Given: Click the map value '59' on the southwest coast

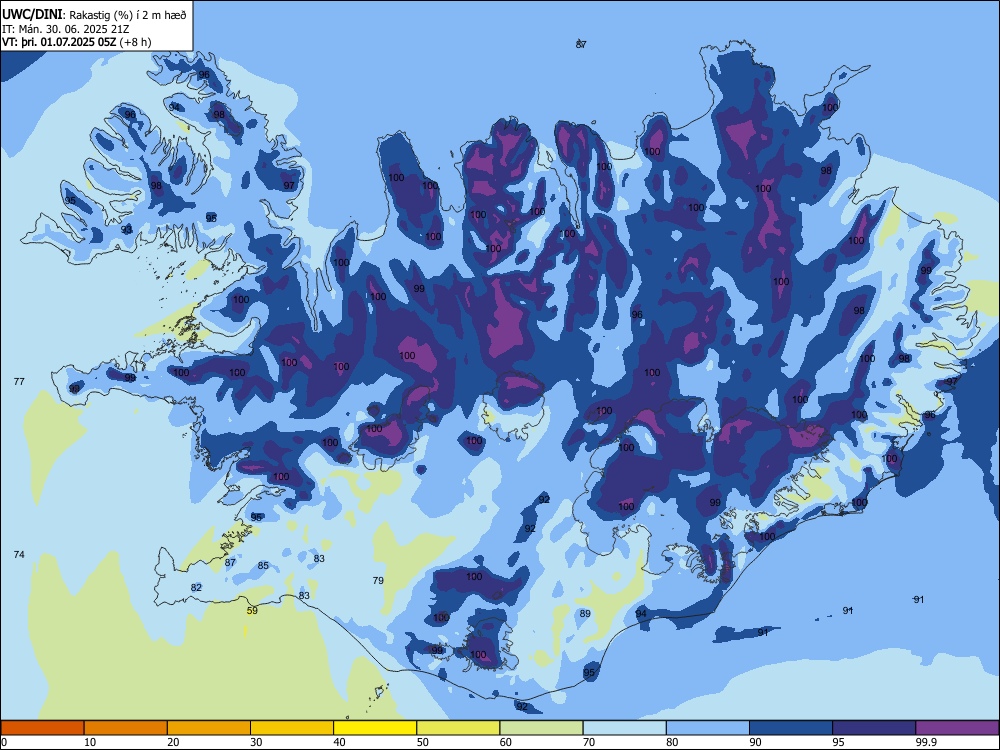Looking at the screenshot, I should 252,610.
